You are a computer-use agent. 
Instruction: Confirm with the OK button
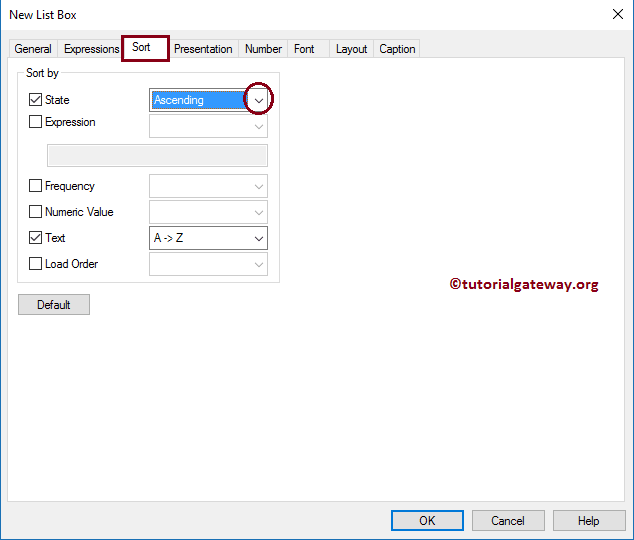pos(427,520)
